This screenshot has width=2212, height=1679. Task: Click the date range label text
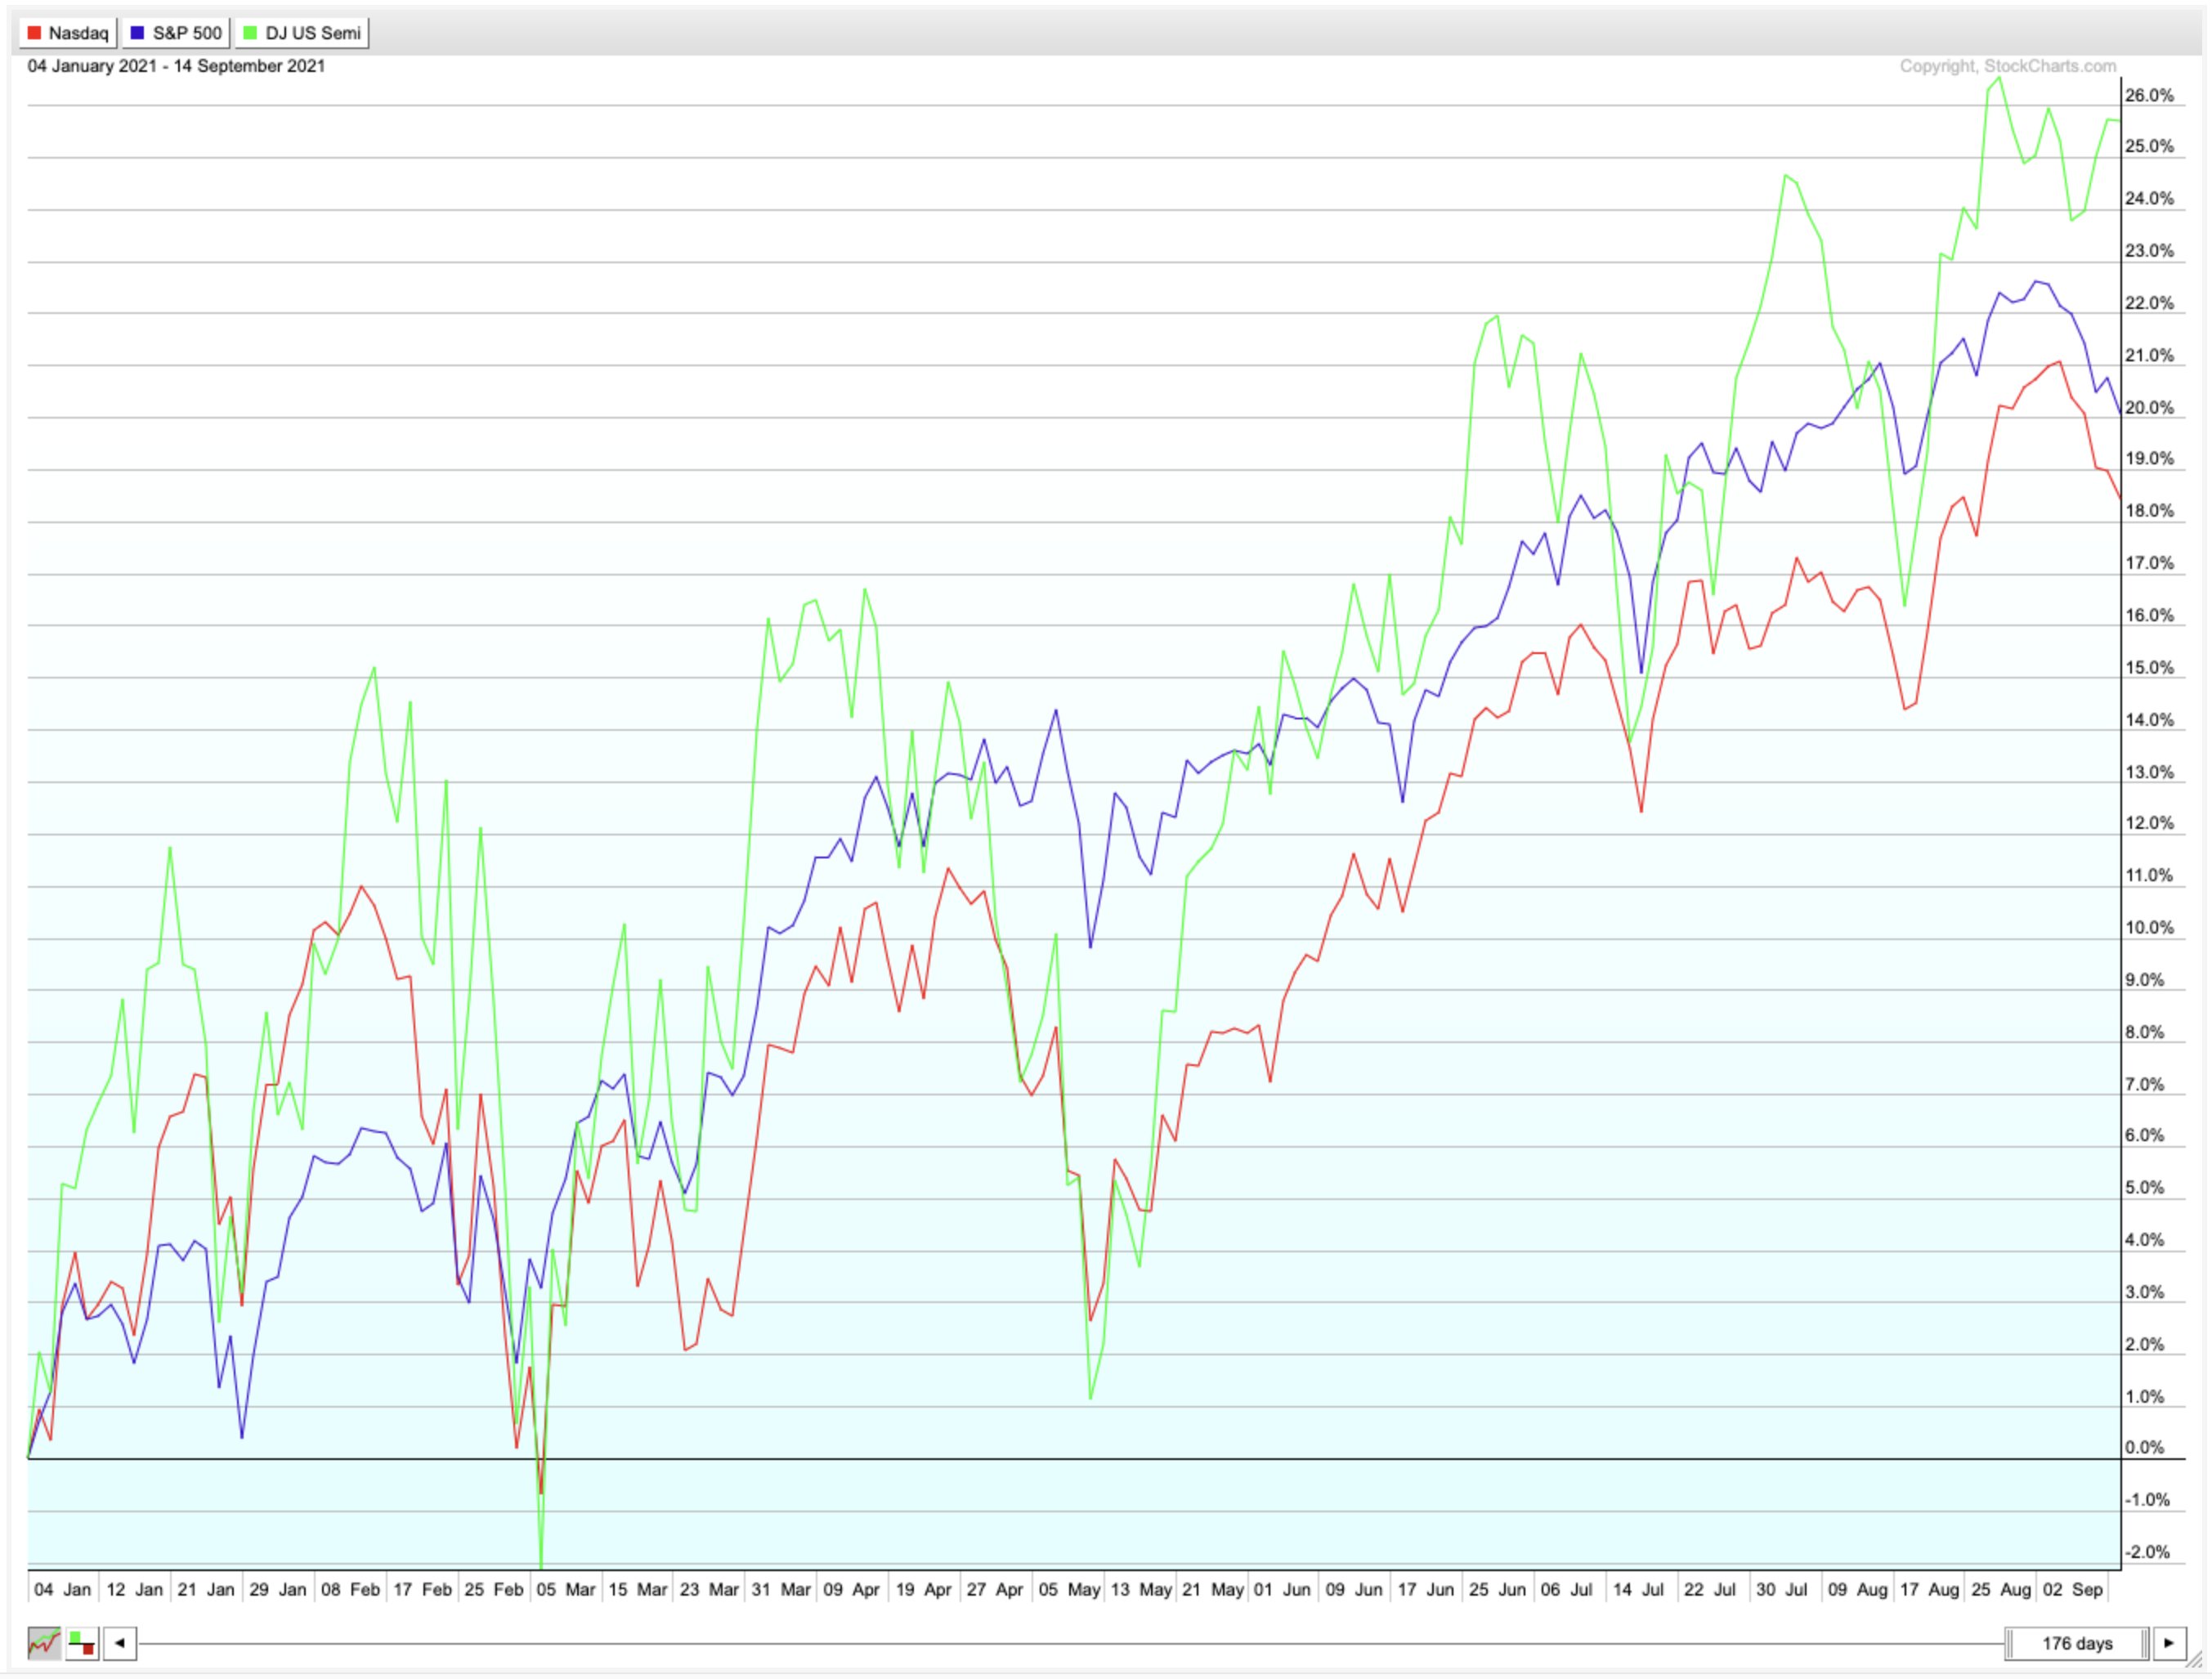(176, 66)
